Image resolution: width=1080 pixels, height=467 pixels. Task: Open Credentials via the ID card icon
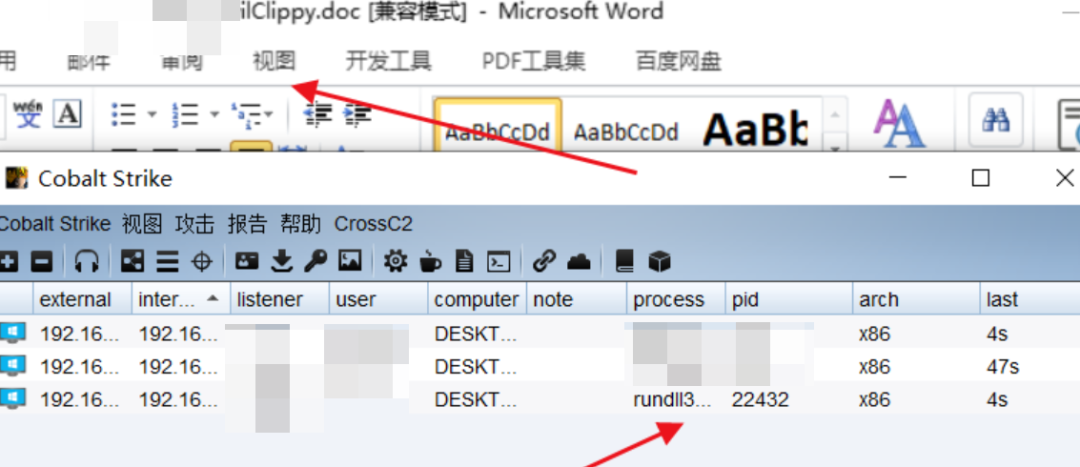coord(247,261)
